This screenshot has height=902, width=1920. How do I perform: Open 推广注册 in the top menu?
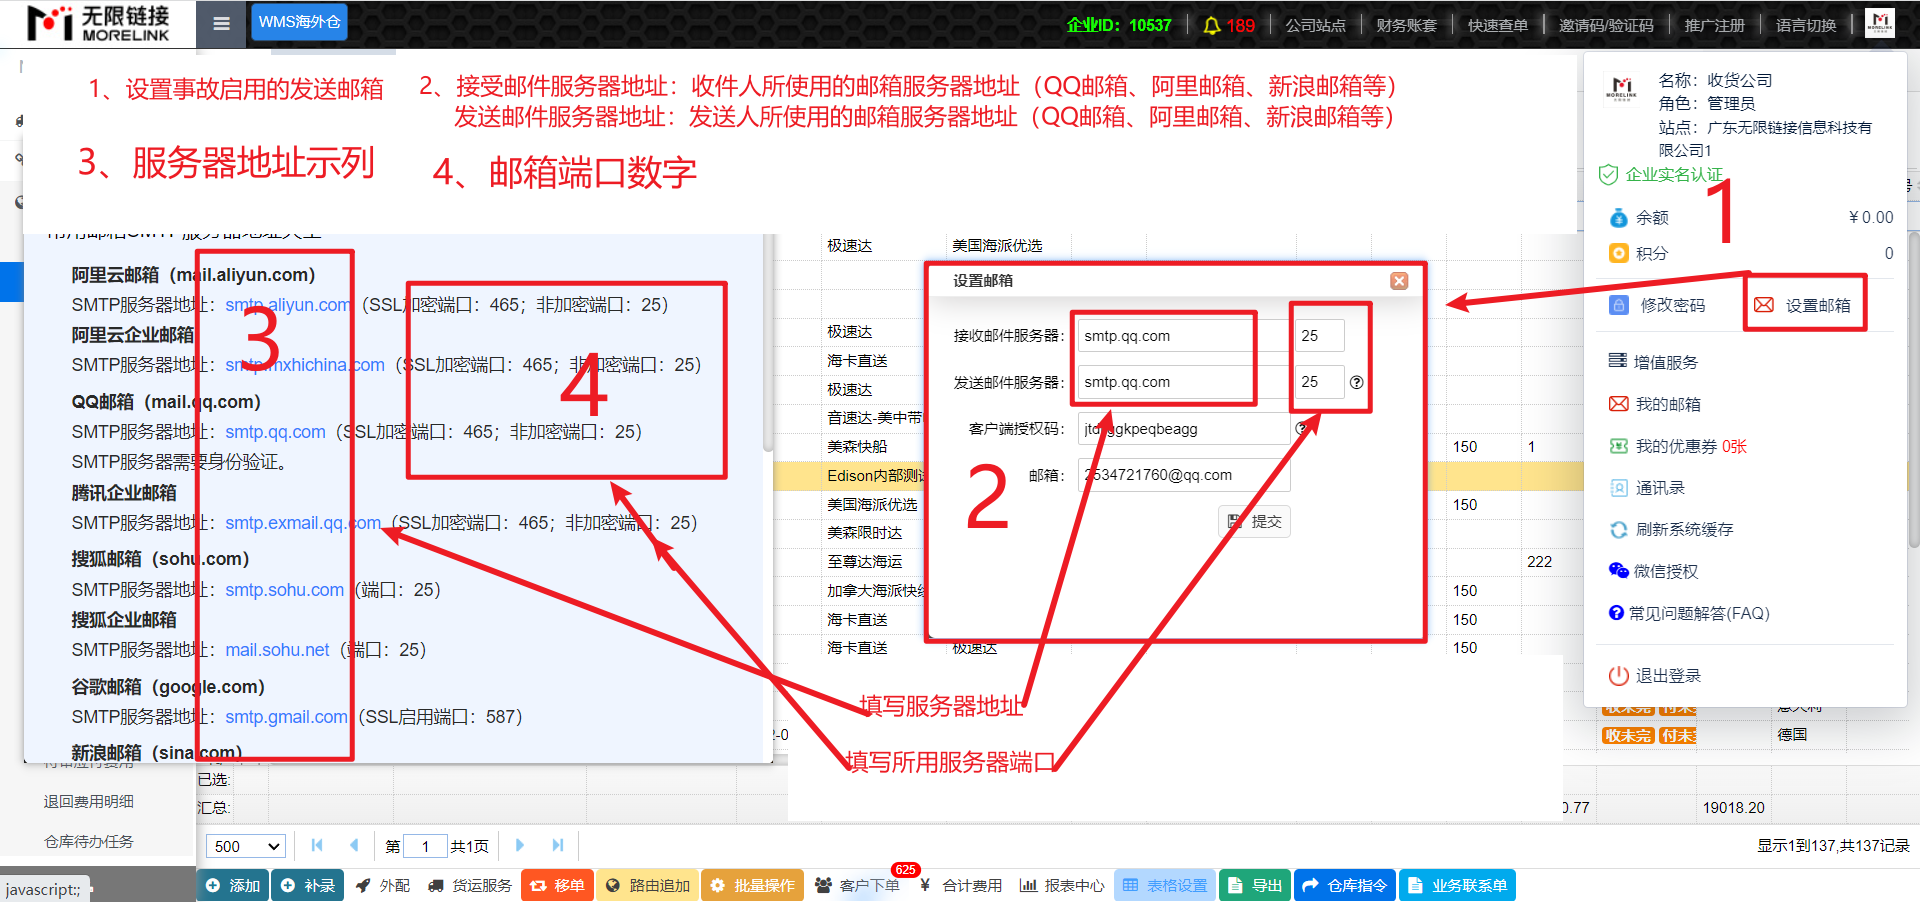pyautogui.click(x=1714, y=25)
